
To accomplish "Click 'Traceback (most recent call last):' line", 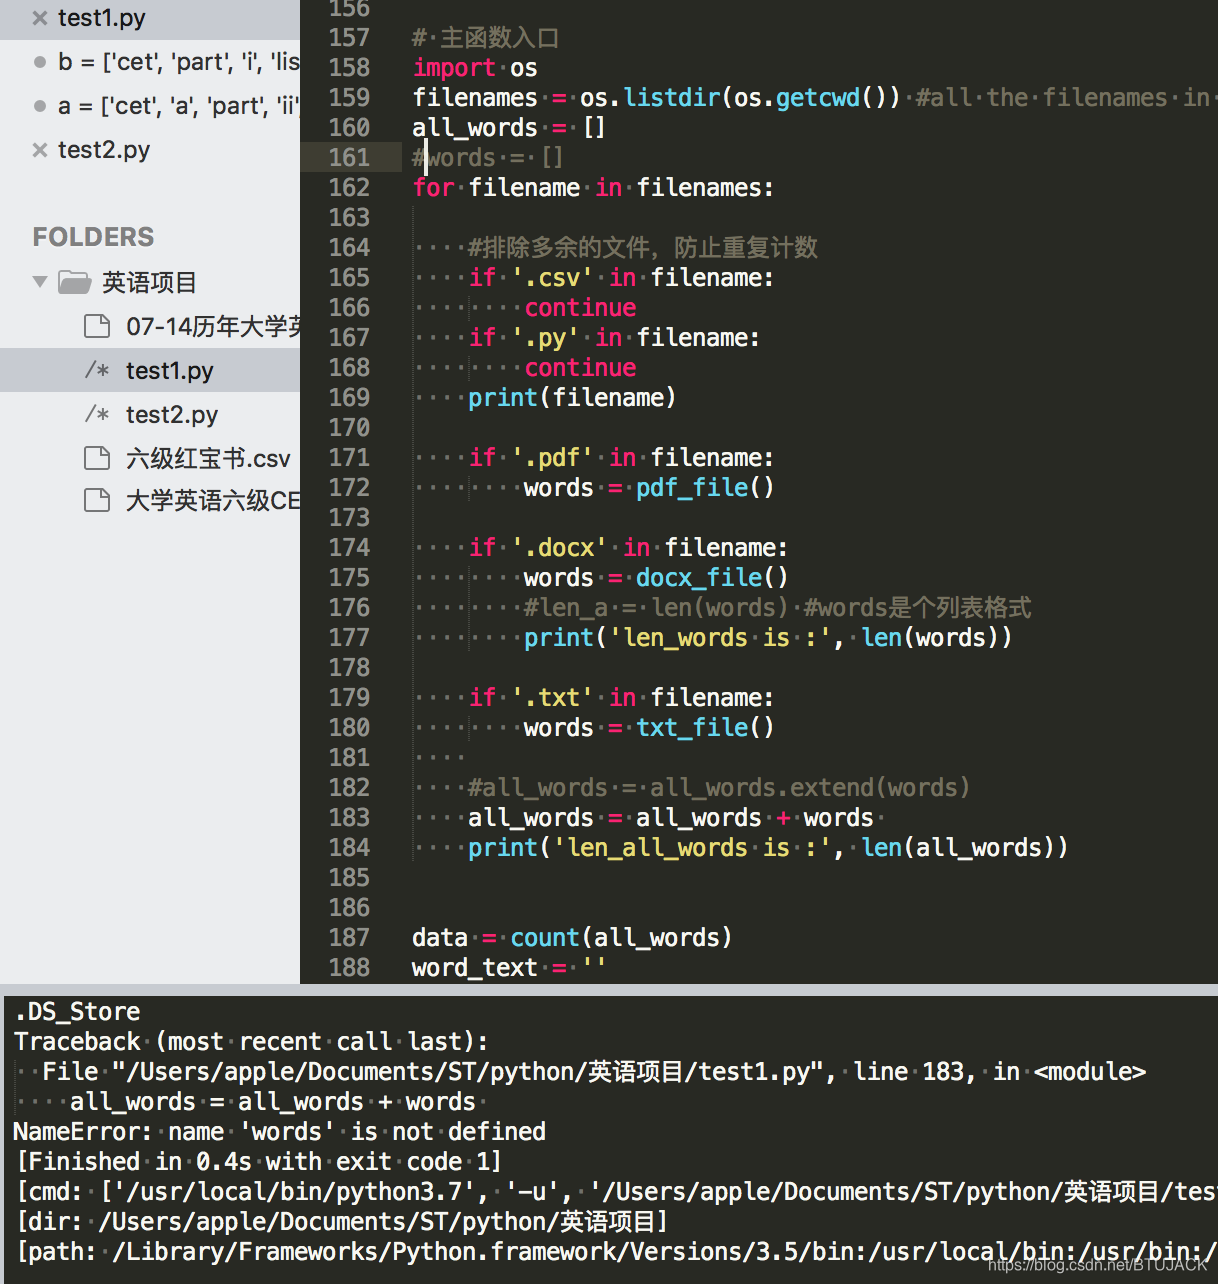I will click(251, 1041).
